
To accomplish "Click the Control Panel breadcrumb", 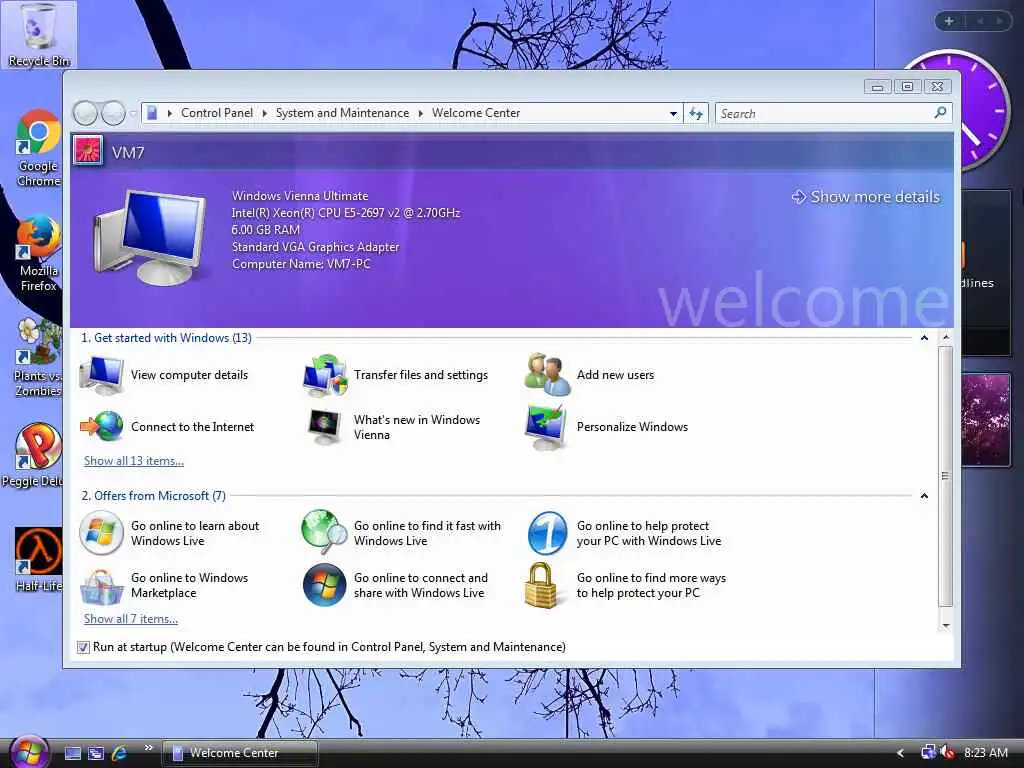I will coord(217,113).
